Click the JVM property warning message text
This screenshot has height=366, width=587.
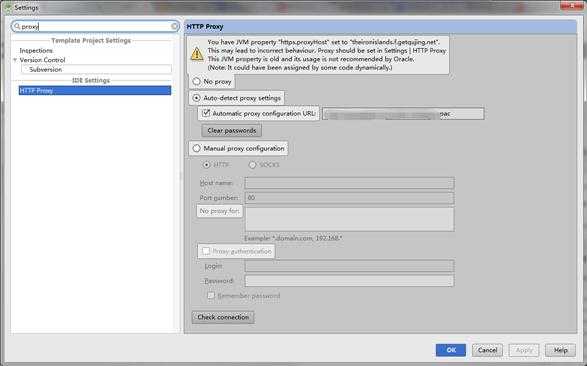(x=327, y=55)
